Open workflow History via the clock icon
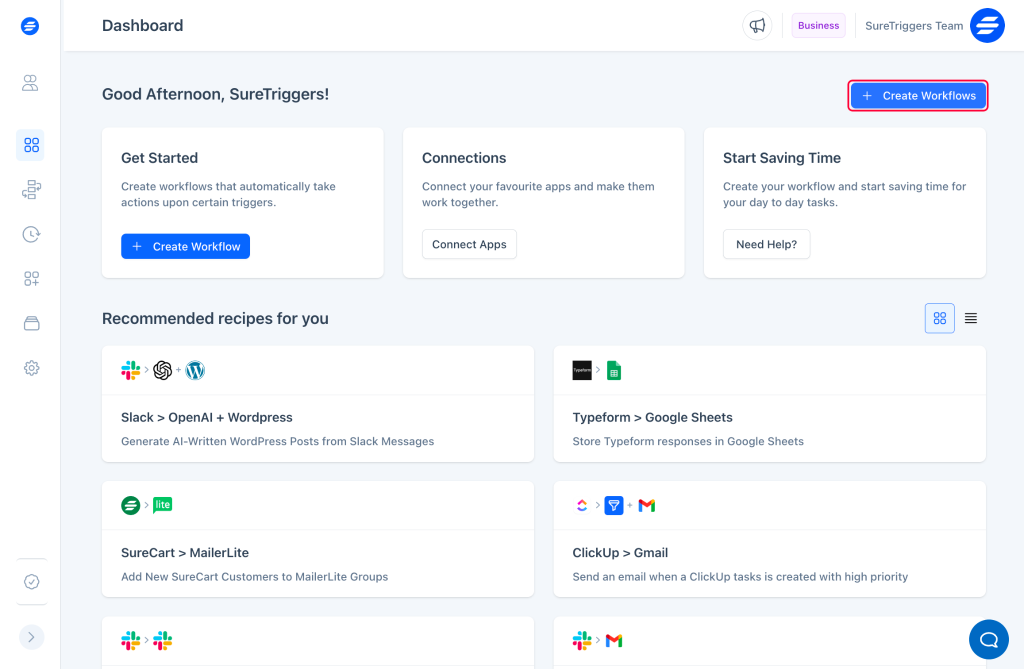 click(x=30, y=234)
